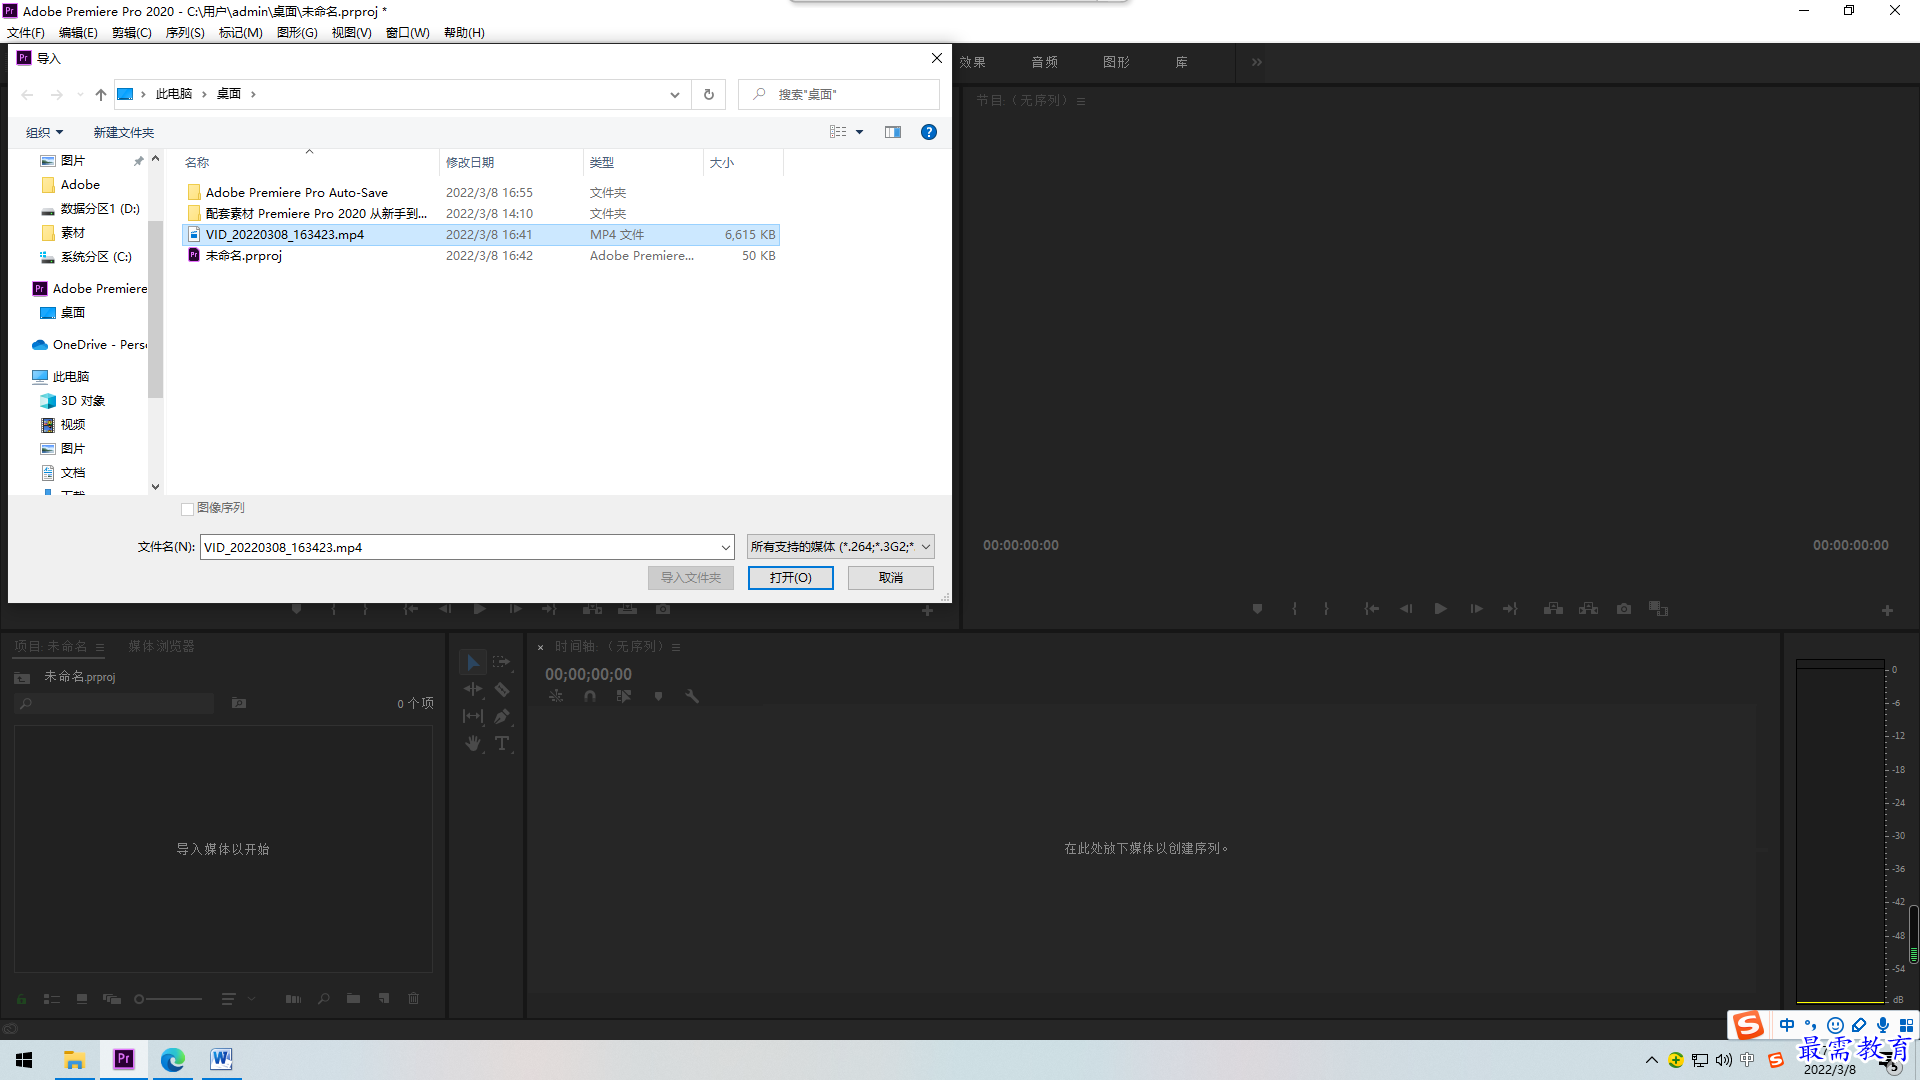This screenshot has height=1080, width=1920.
Task: Open the supported media type dropdown
Action: click(840, 547)
